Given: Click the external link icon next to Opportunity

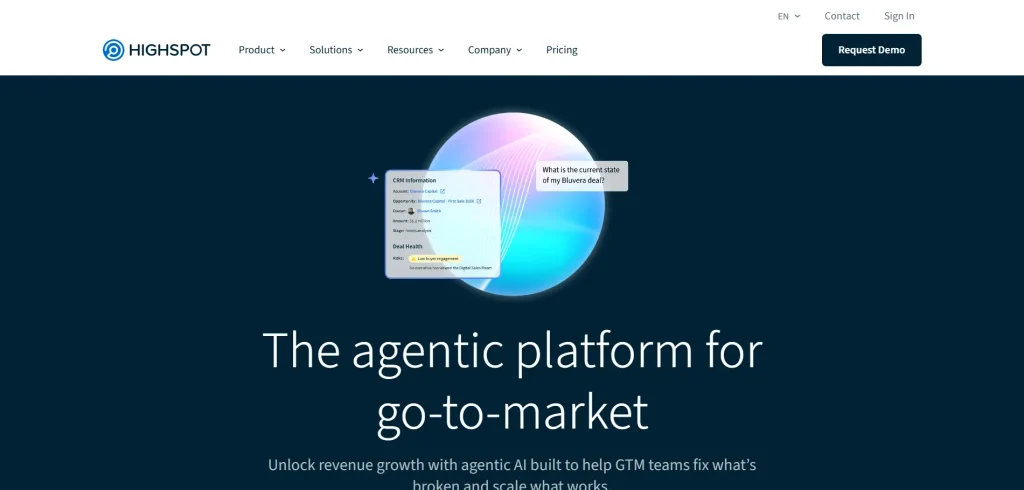Looking at the screenshot, I should coord(478,201).
